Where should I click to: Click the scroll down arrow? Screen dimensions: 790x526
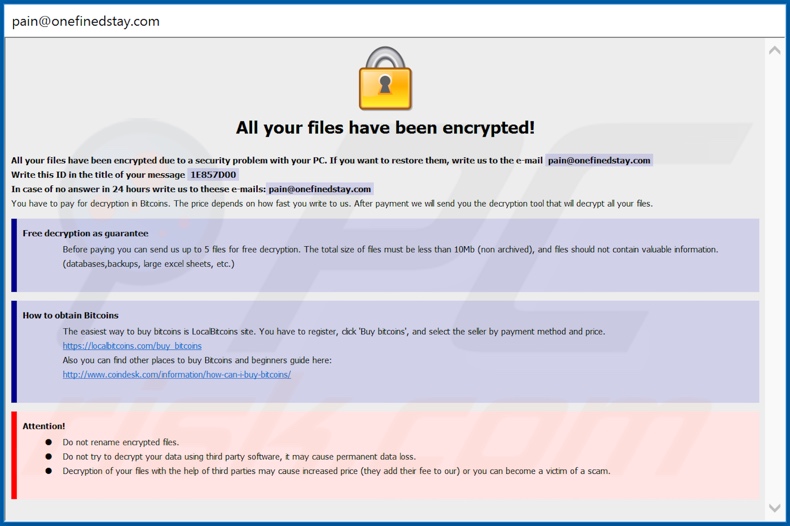click(x=774, y=508)
